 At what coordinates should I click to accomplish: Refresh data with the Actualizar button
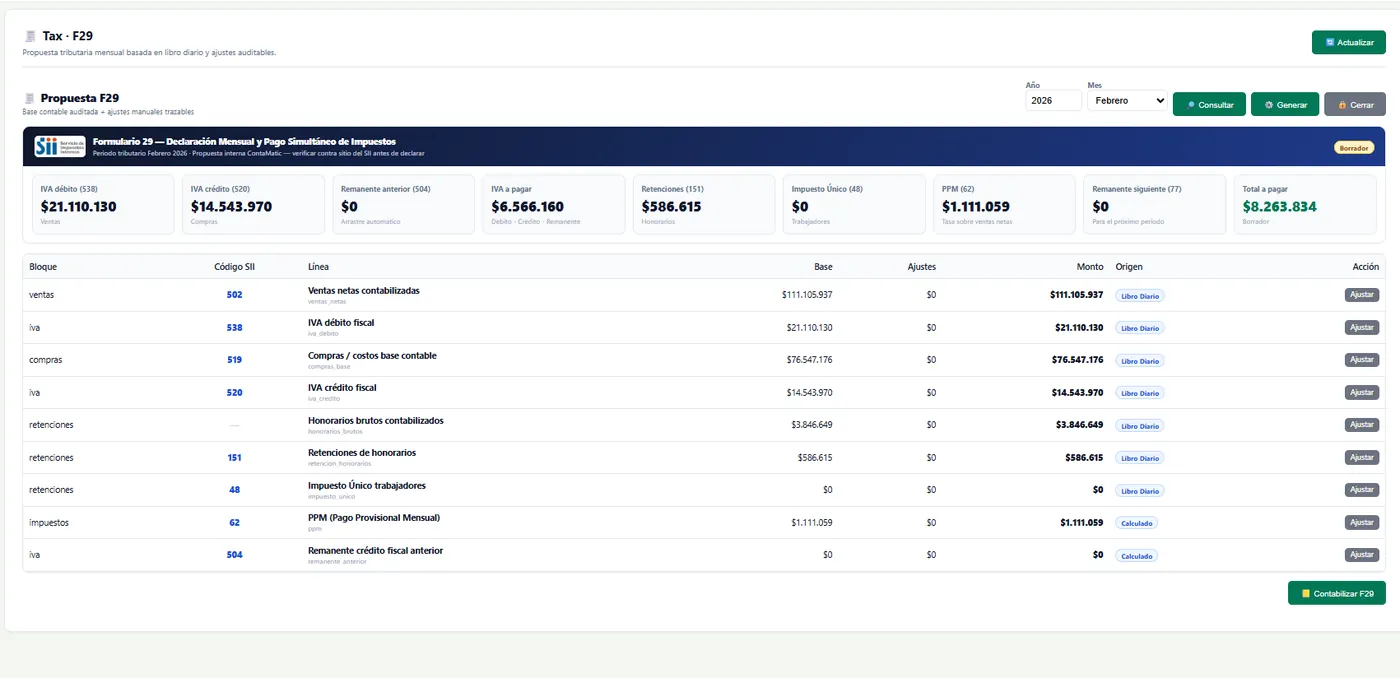pyautogui.click(x=1348, y=42)
